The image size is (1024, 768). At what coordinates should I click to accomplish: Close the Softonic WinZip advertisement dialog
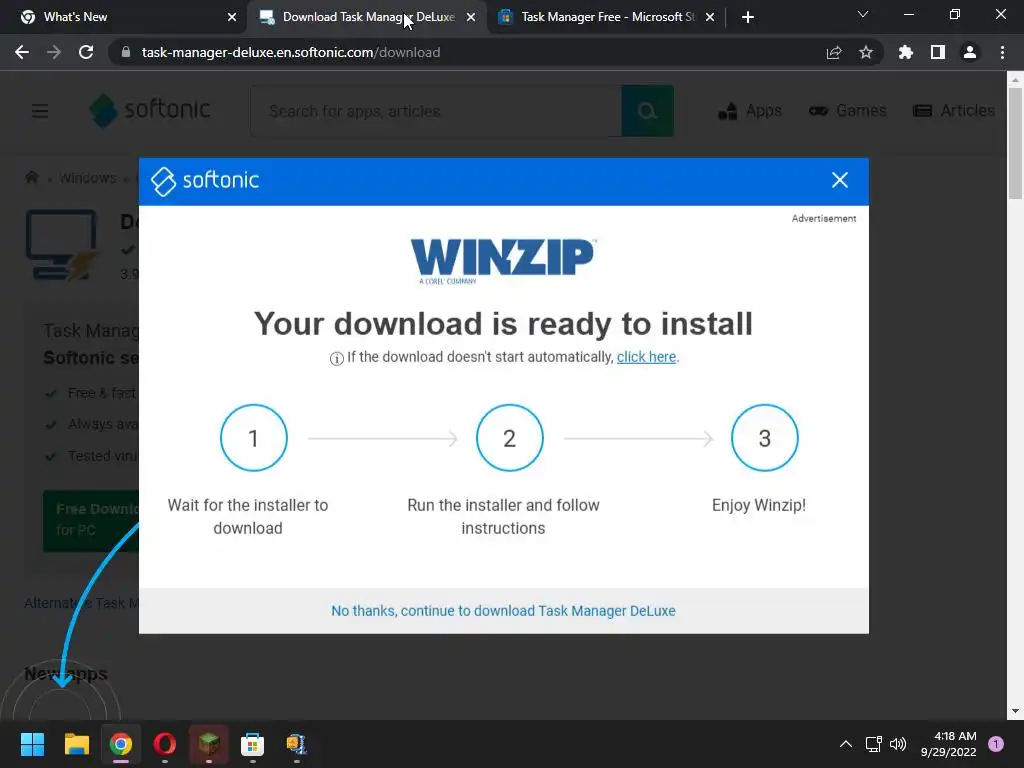pyautogui.click(x=839, y=180)
